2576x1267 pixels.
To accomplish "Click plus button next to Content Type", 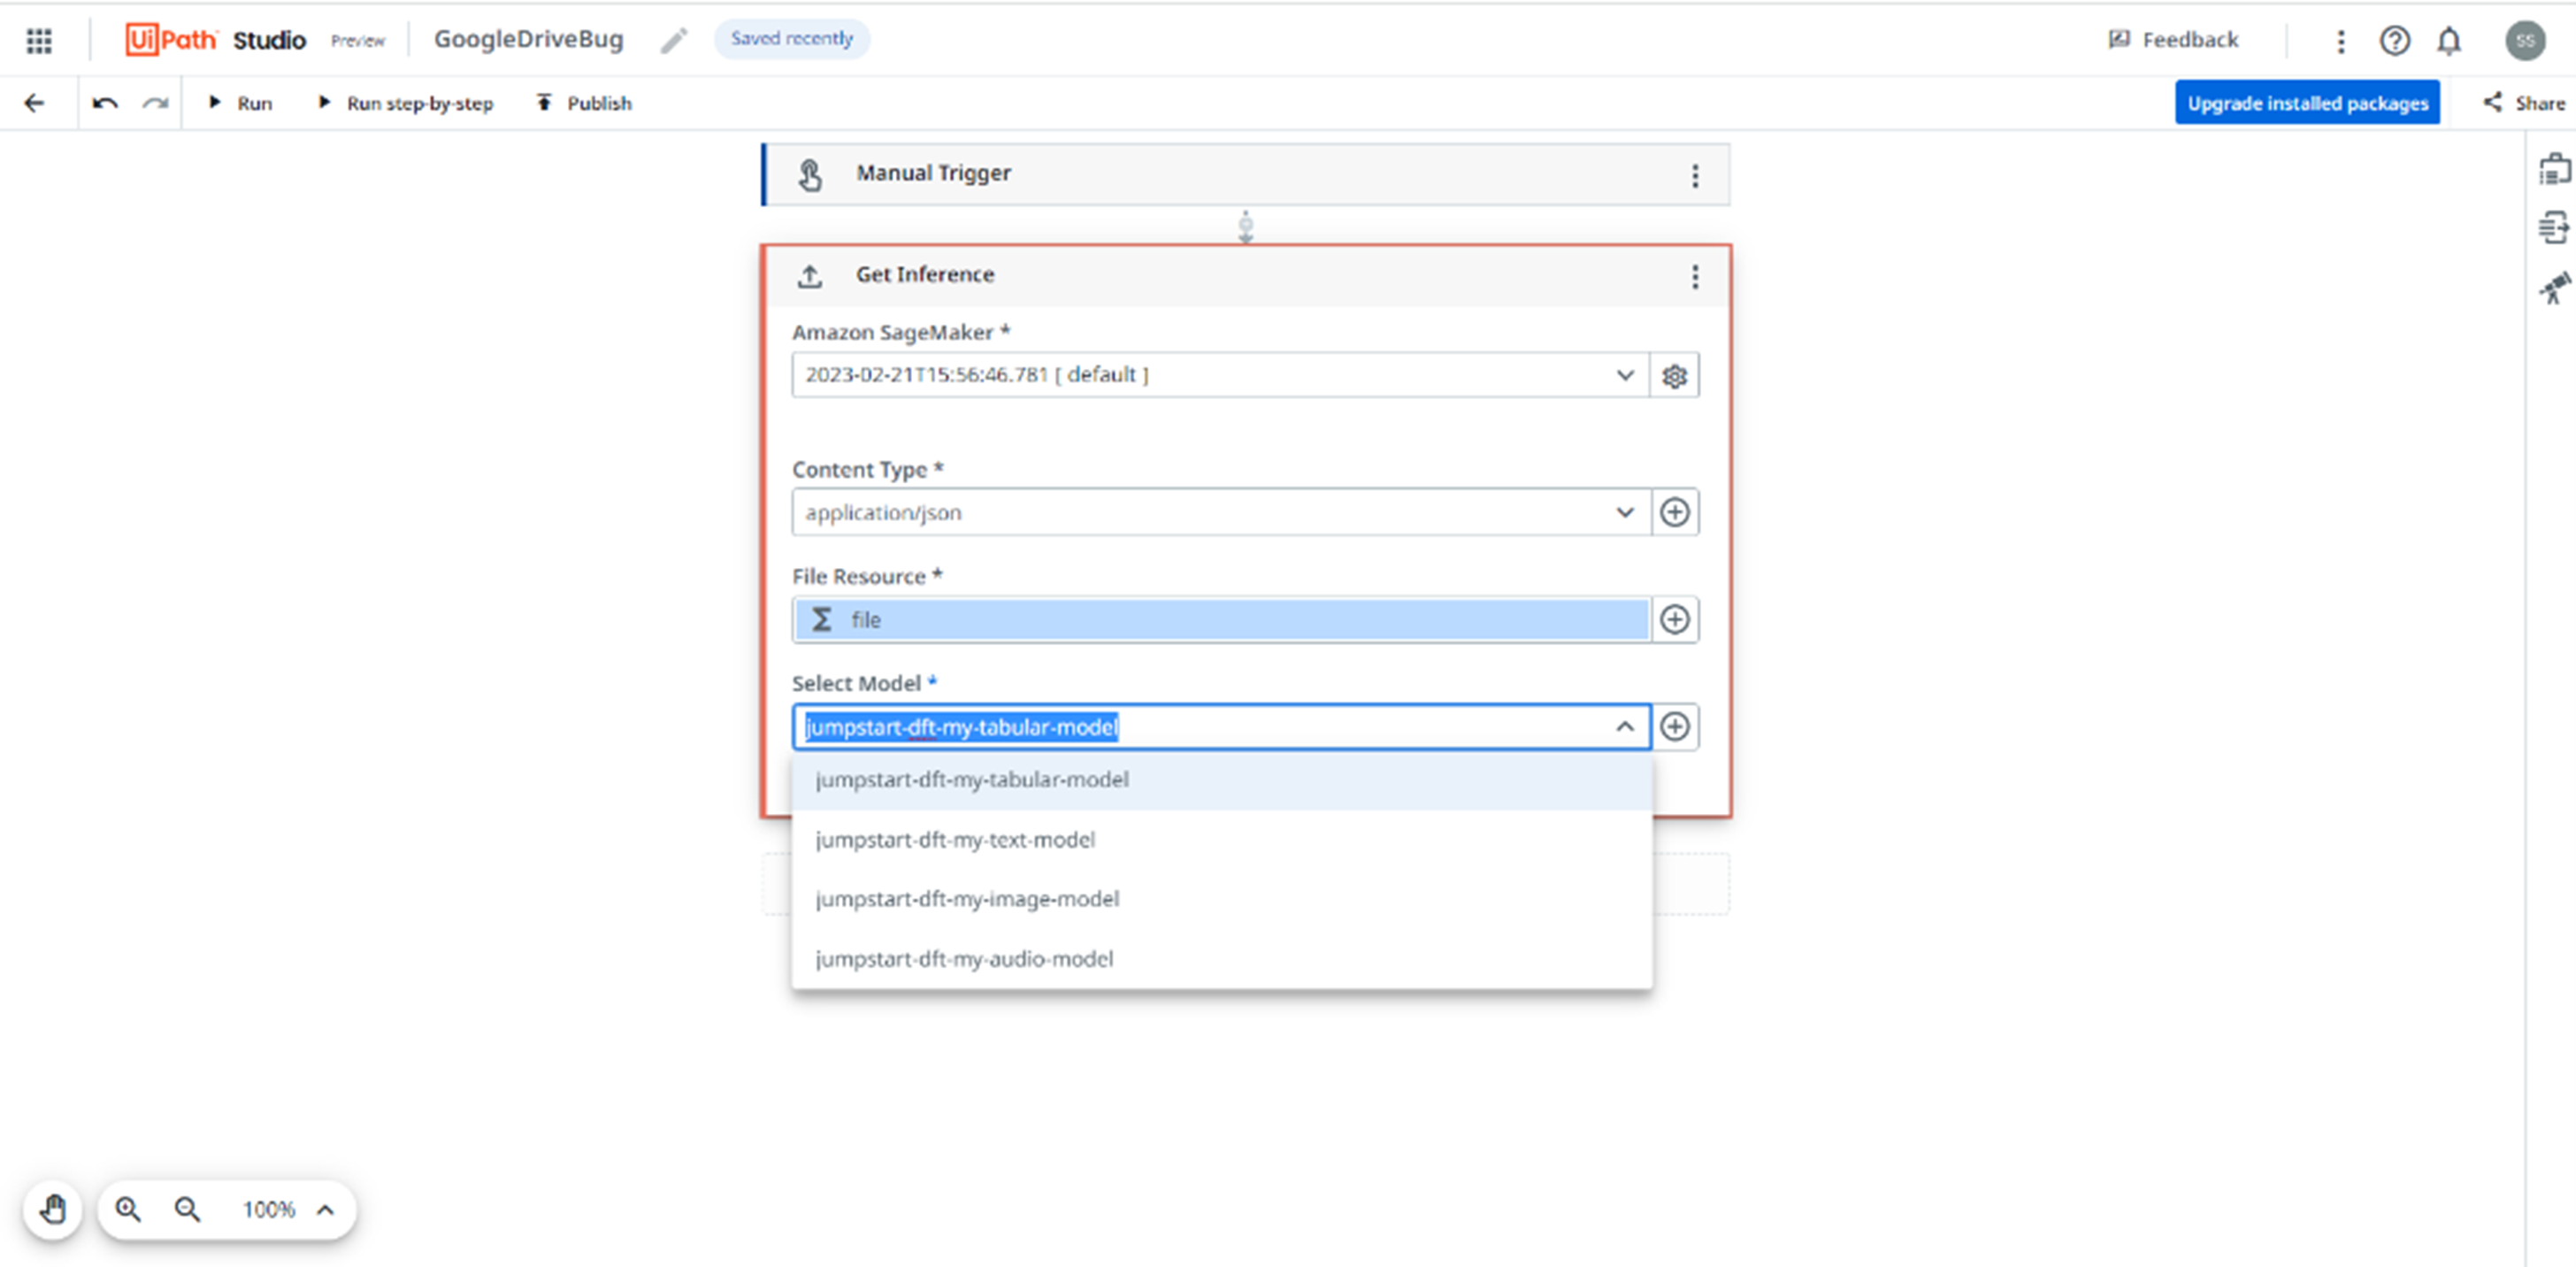I will pyautogui.click(x=1675, y=512).
